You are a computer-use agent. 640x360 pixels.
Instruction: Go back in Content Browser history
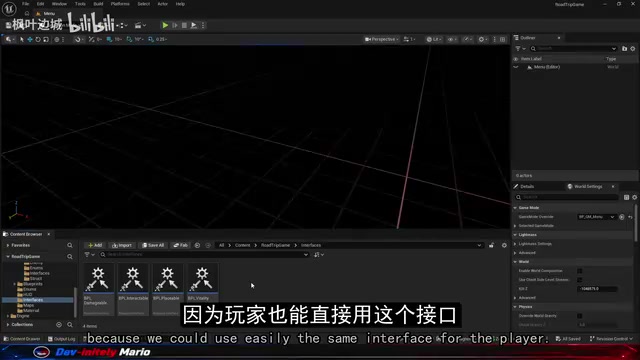198,245
